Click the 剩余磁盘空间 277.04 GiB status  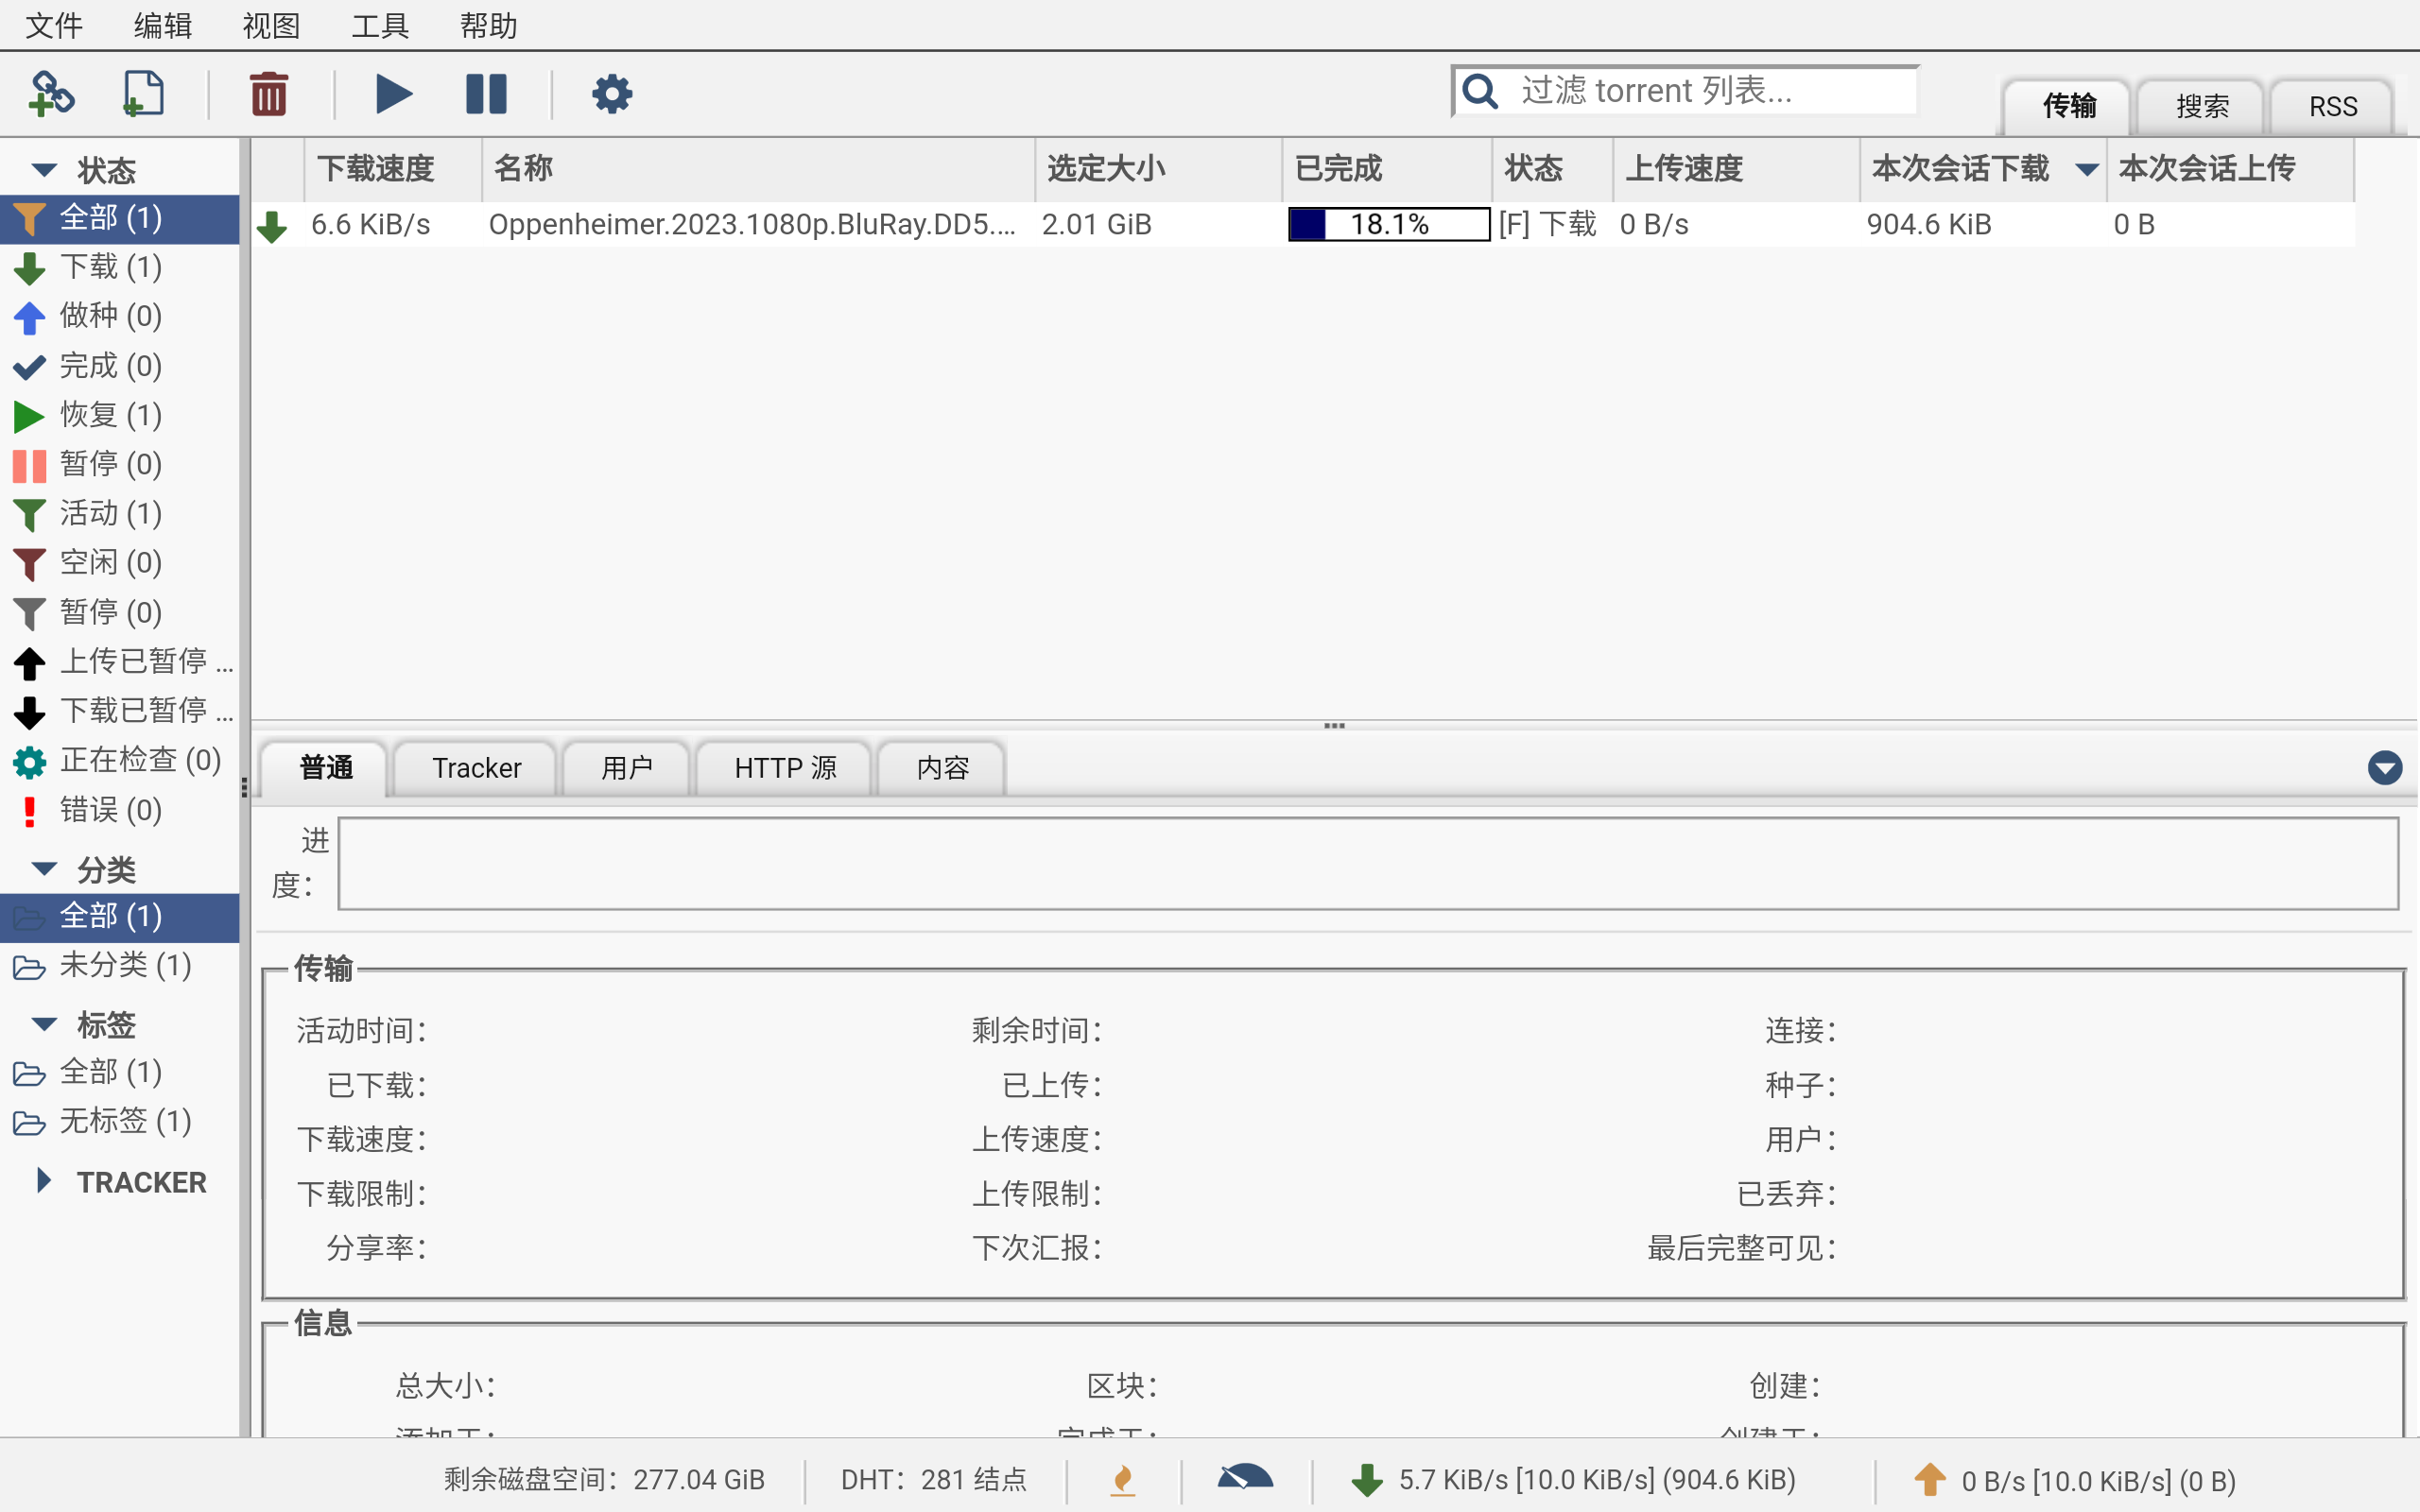[x=604, y=1480]
